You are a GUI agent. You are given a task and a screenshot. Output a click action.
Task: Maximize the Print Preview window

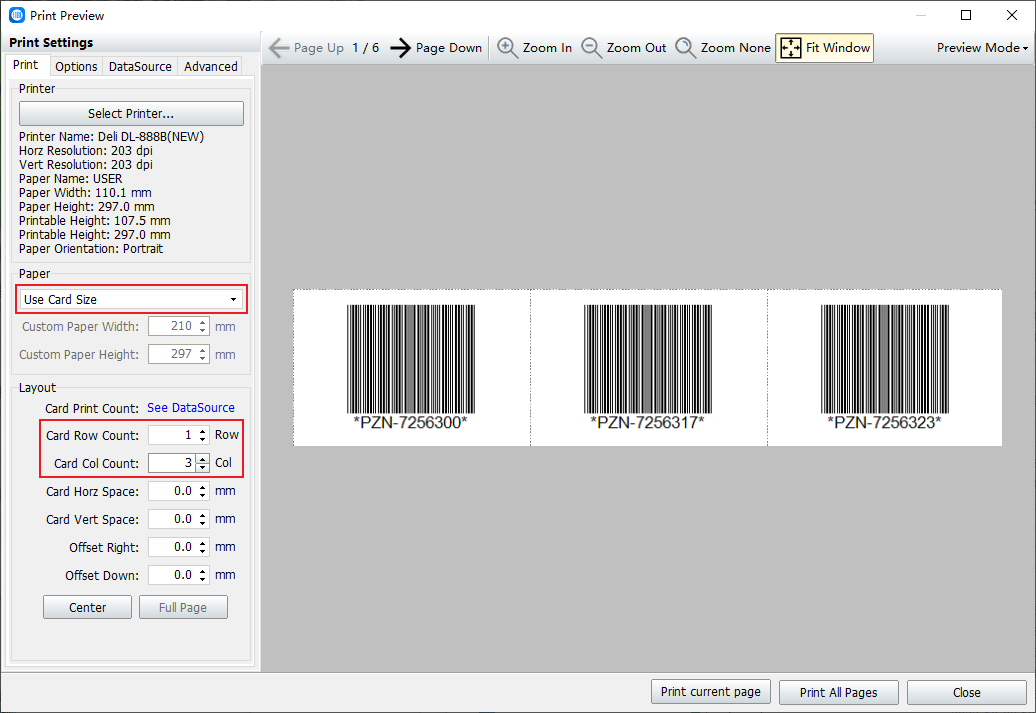966,15
